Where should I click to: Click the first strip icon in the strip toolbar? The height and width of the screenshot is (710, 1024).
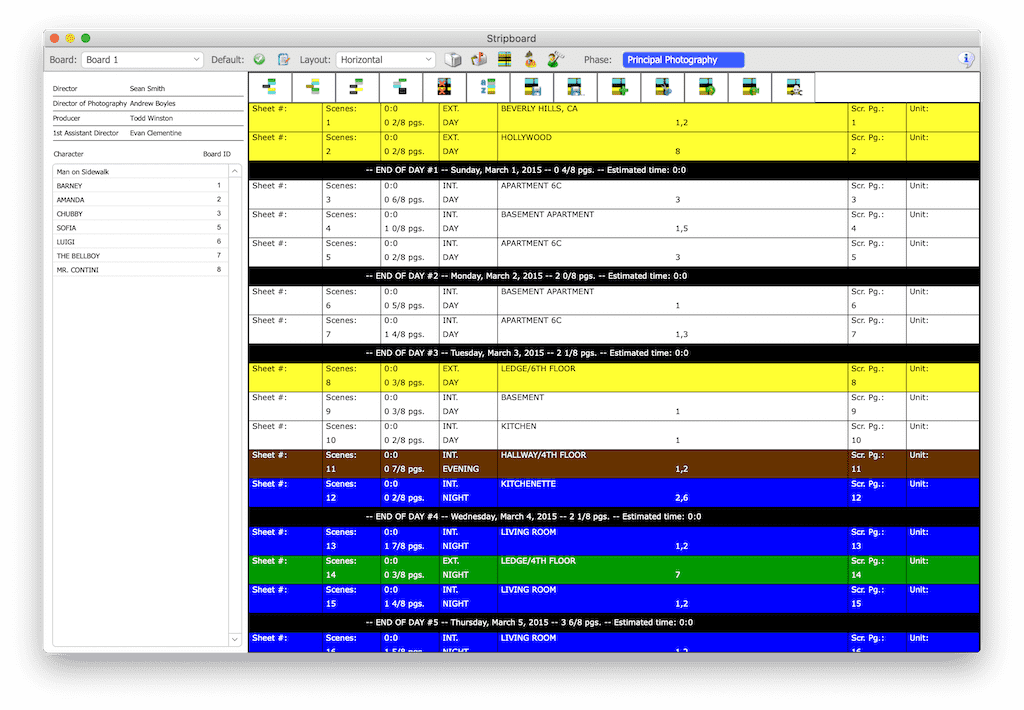click(269, 88)
